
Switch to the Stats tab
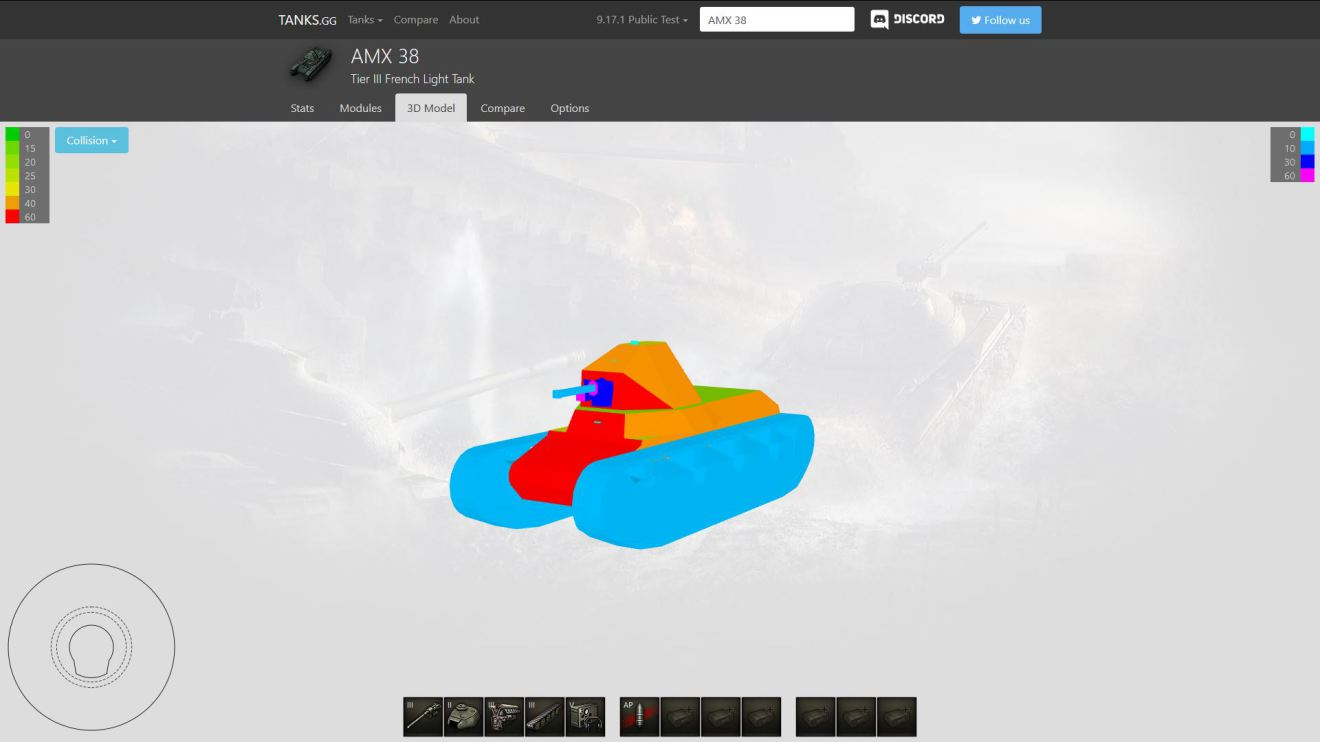click(302, 108)
